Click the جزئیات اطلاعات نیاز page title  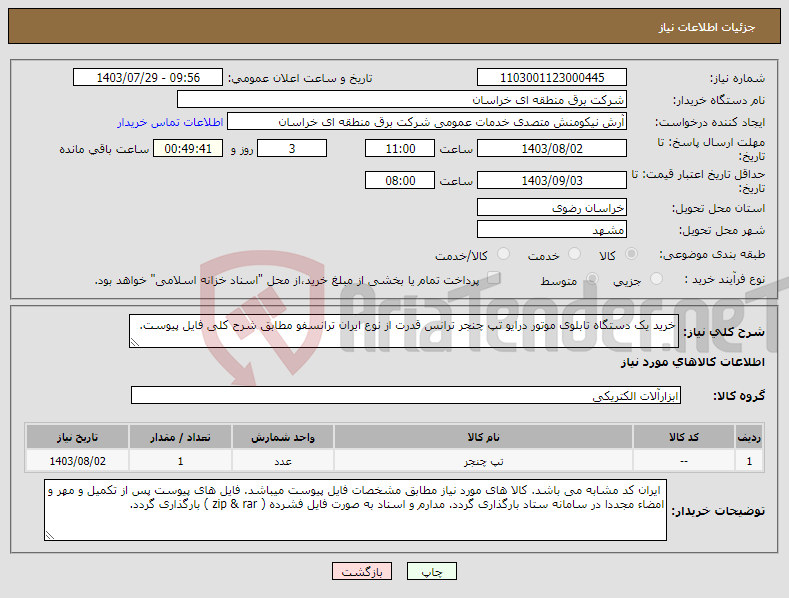(x=706, y=27)
